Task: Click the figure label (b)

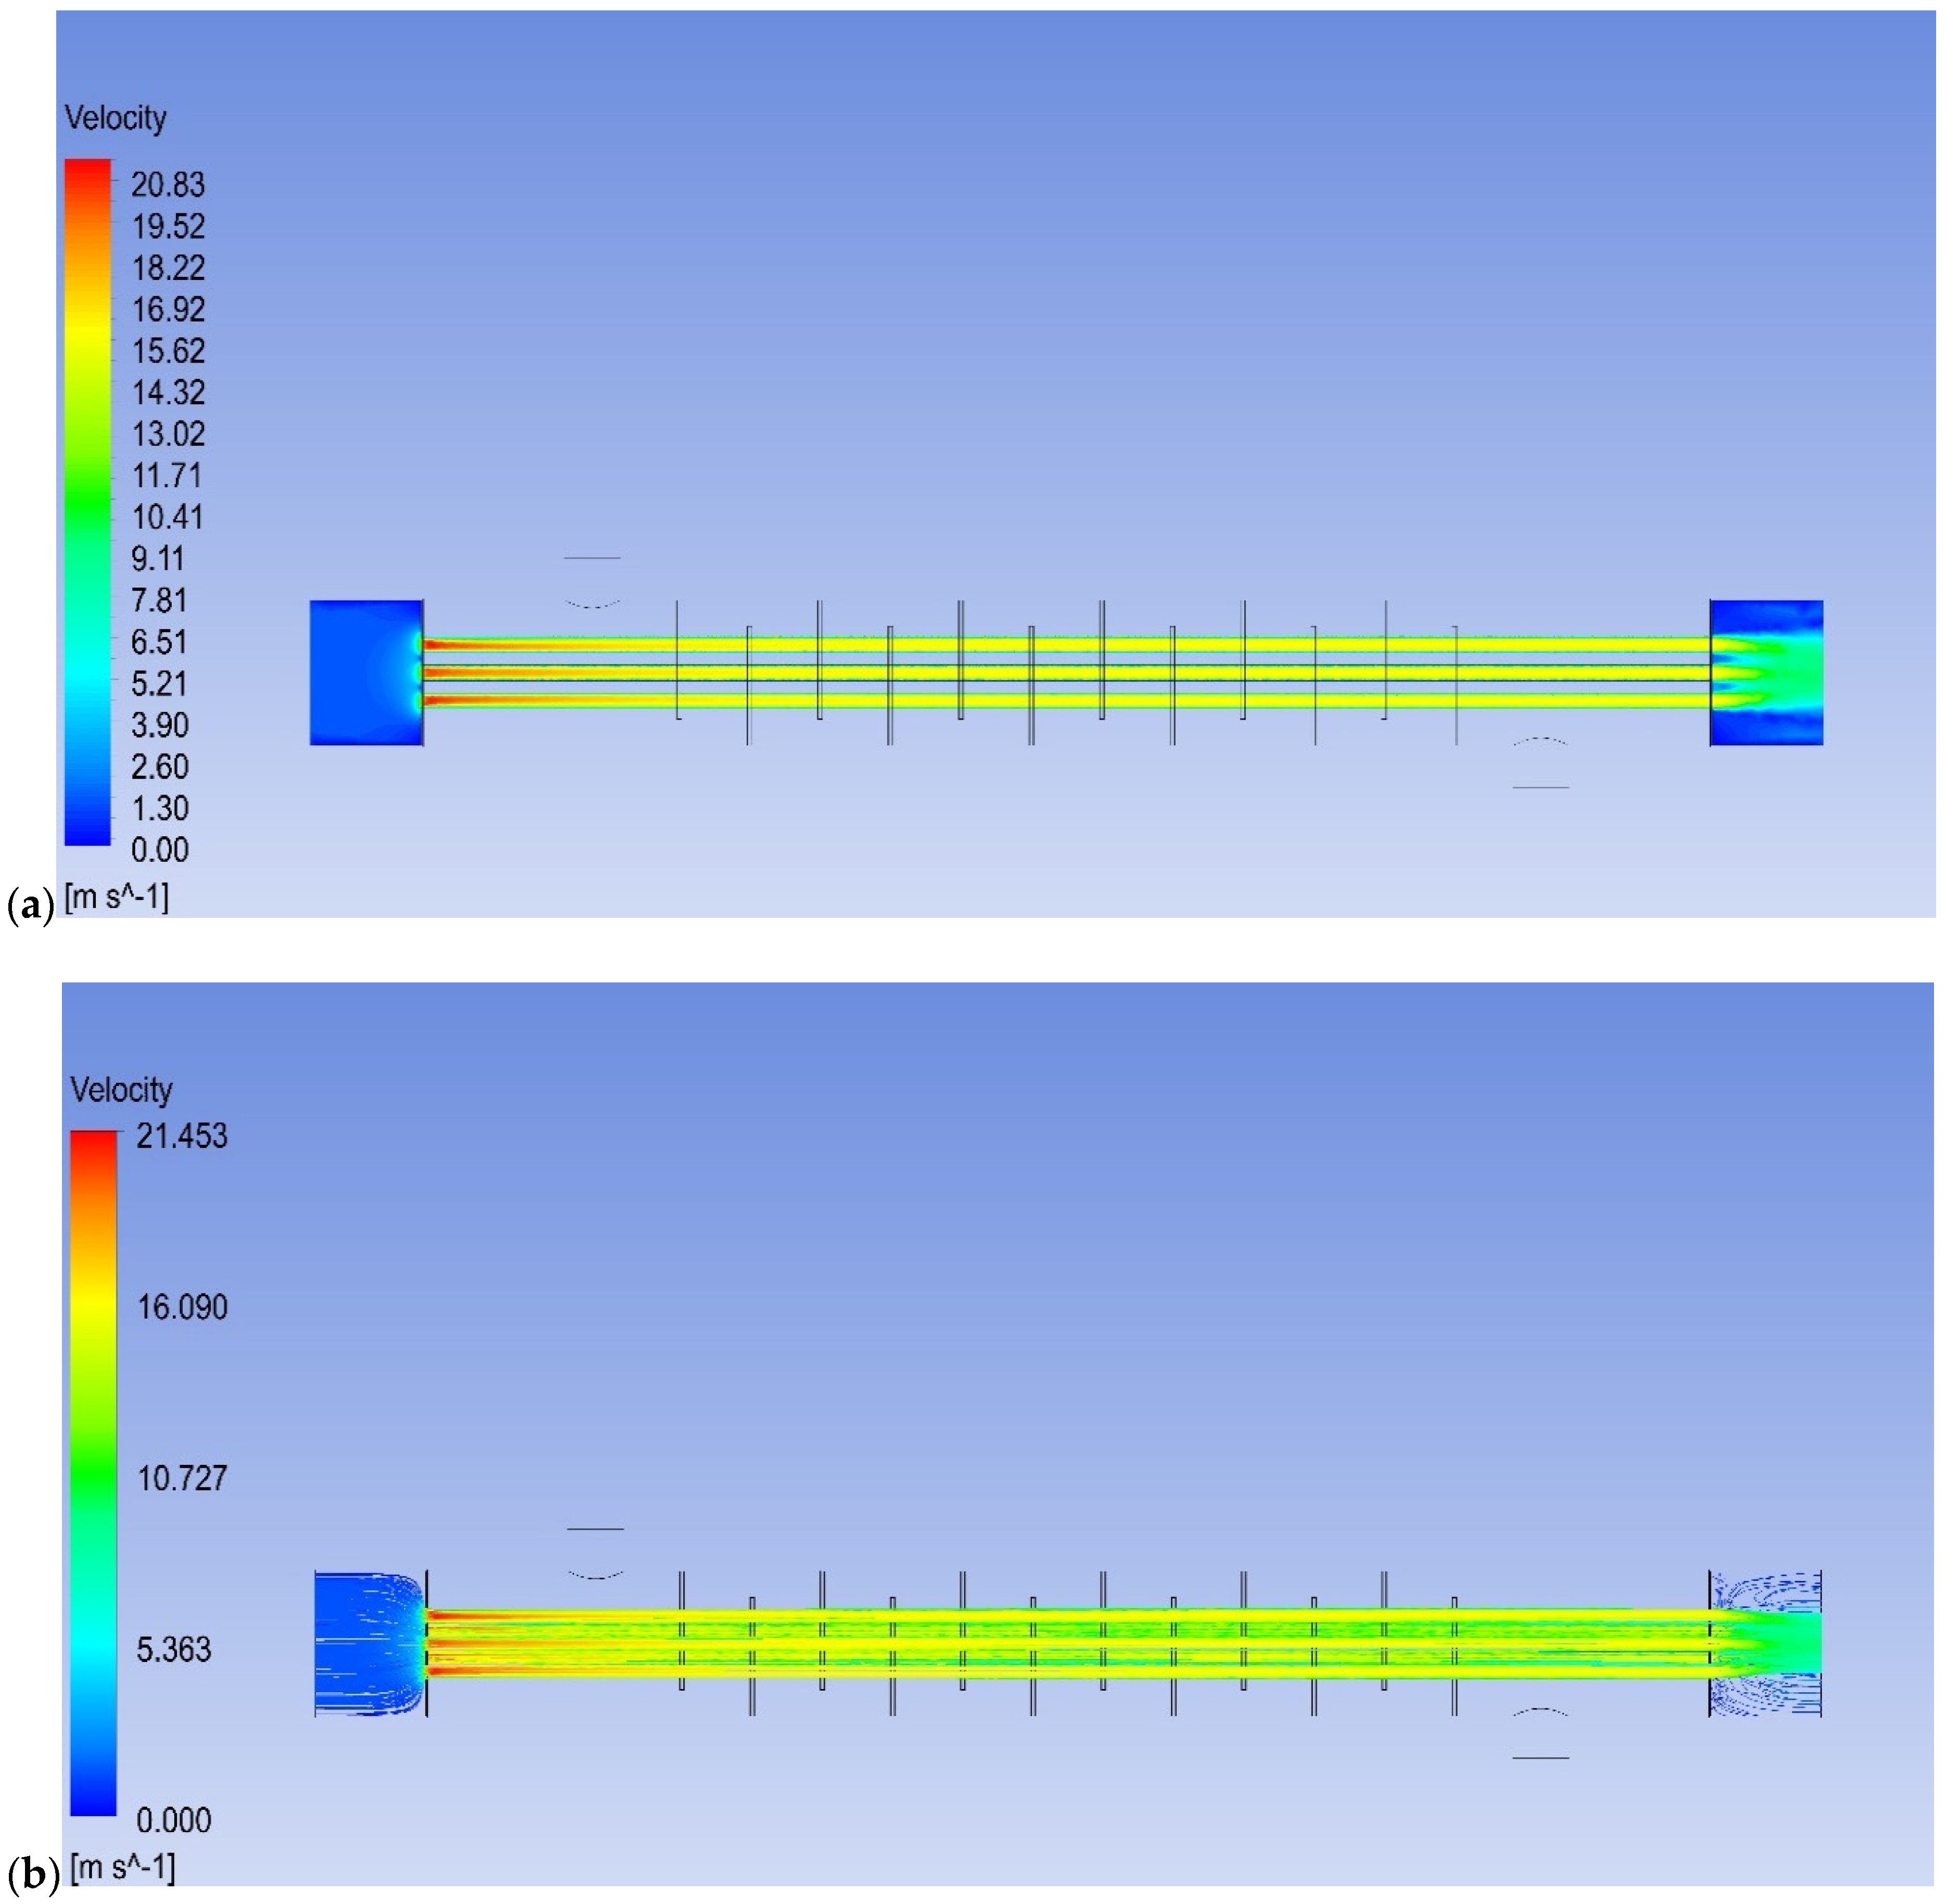Action: (33, 1875)
